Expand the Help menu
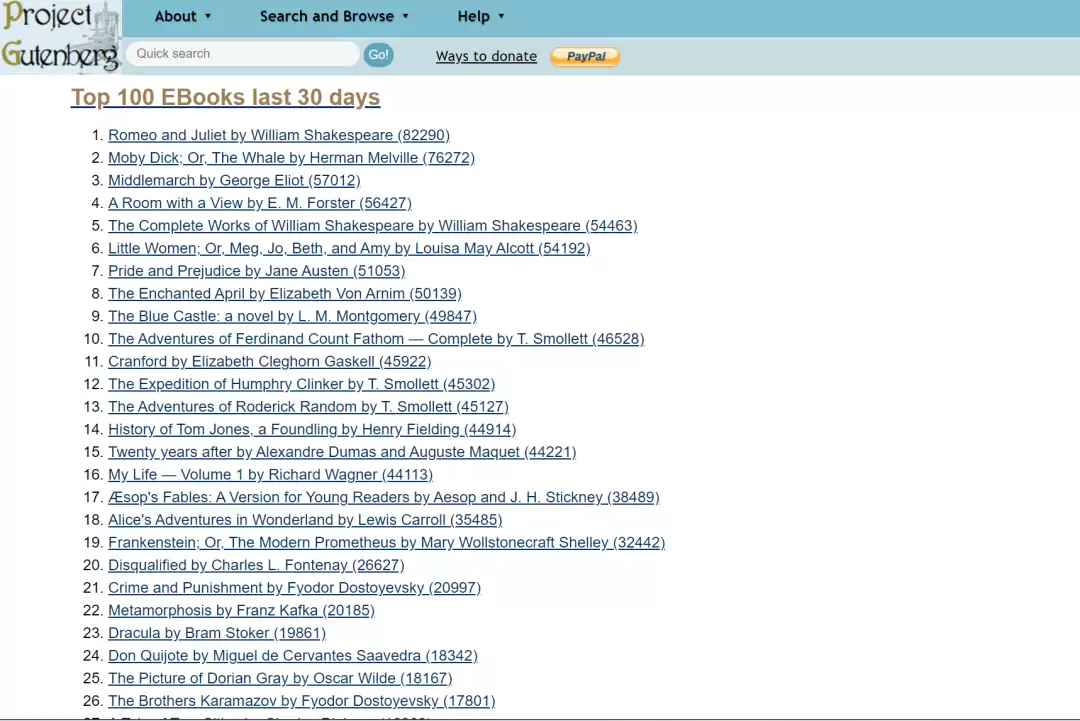The image size is (1080, 721). [481, 16]
